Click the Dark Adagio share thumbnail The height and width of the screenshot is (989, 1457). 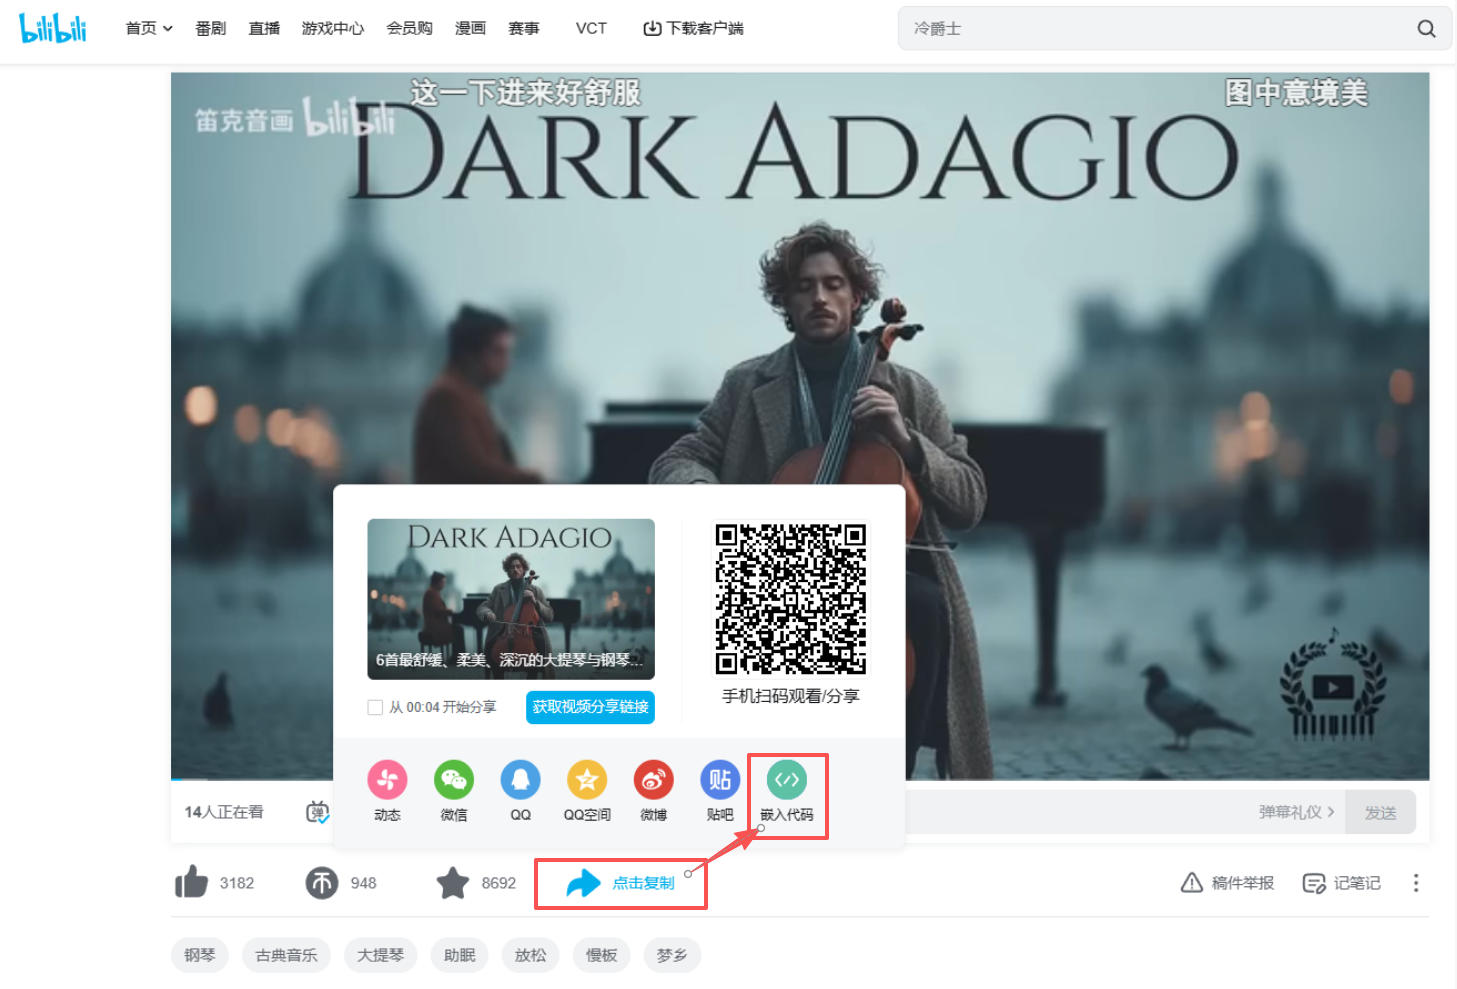pyautogui.click(x=511, y=599)
